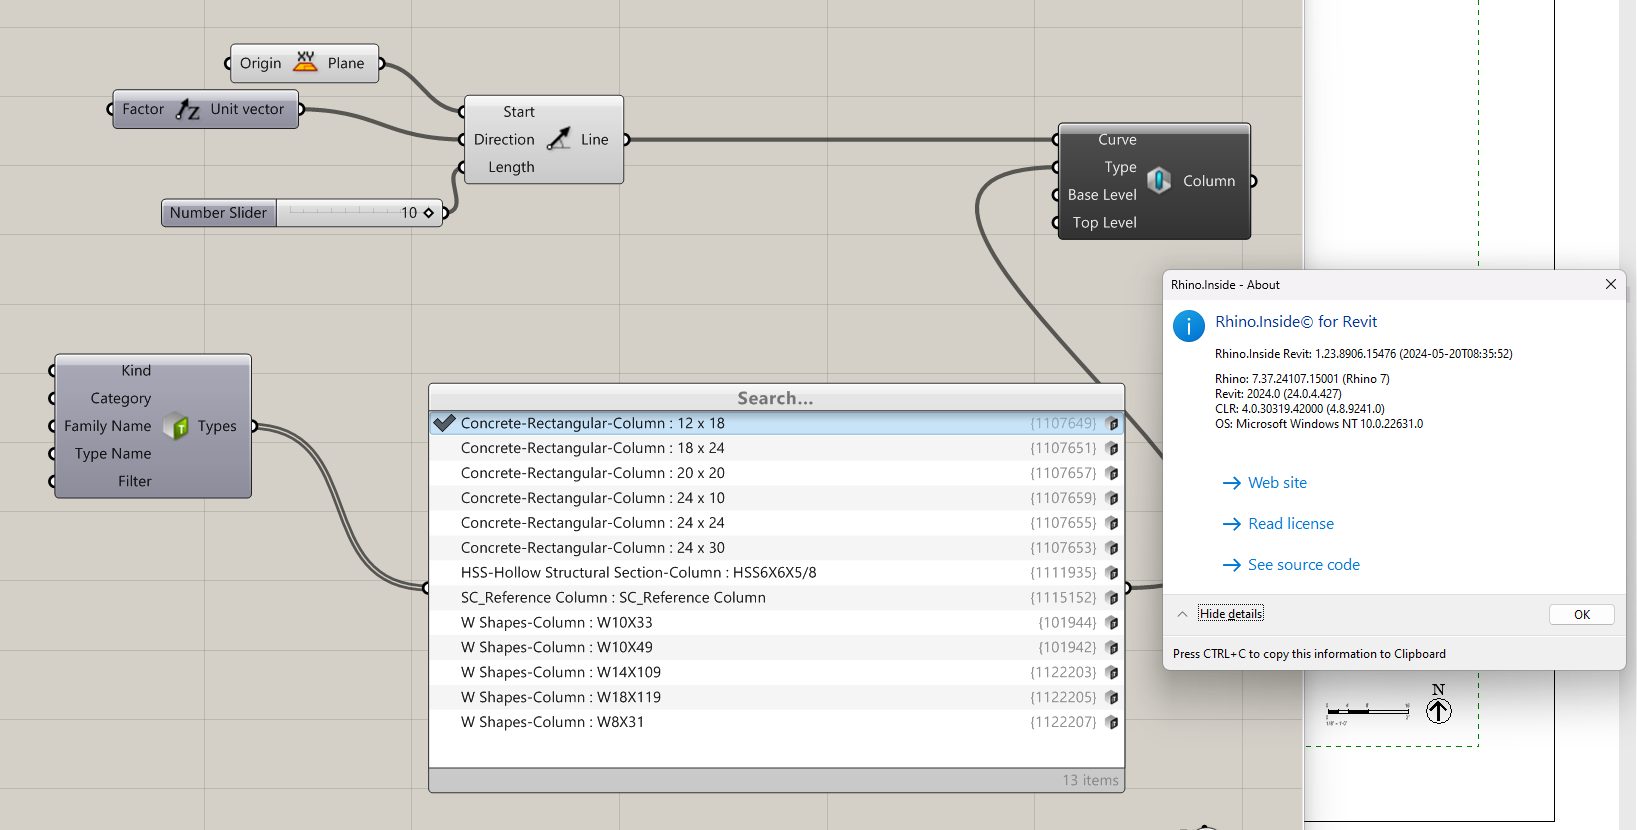Screen dimensions: 1637x830
Task: Select W Shapes-Column : W18X119
Action: [776, 698]
